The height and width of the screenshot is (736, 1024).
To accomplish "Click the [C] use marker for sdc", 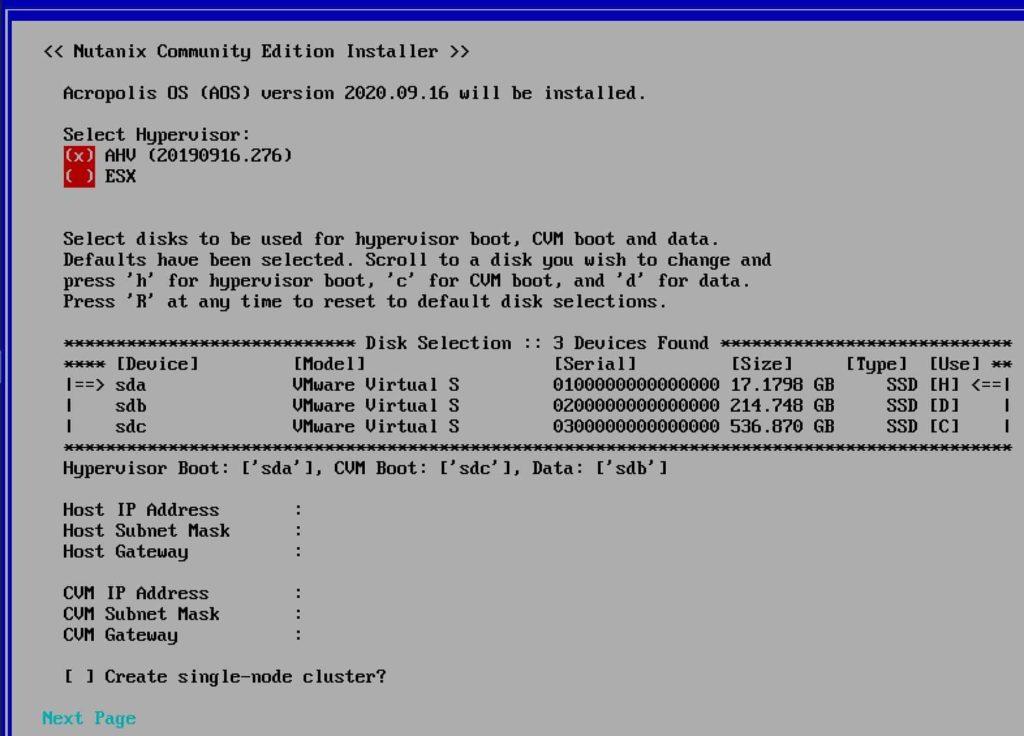I will (944, 427).
